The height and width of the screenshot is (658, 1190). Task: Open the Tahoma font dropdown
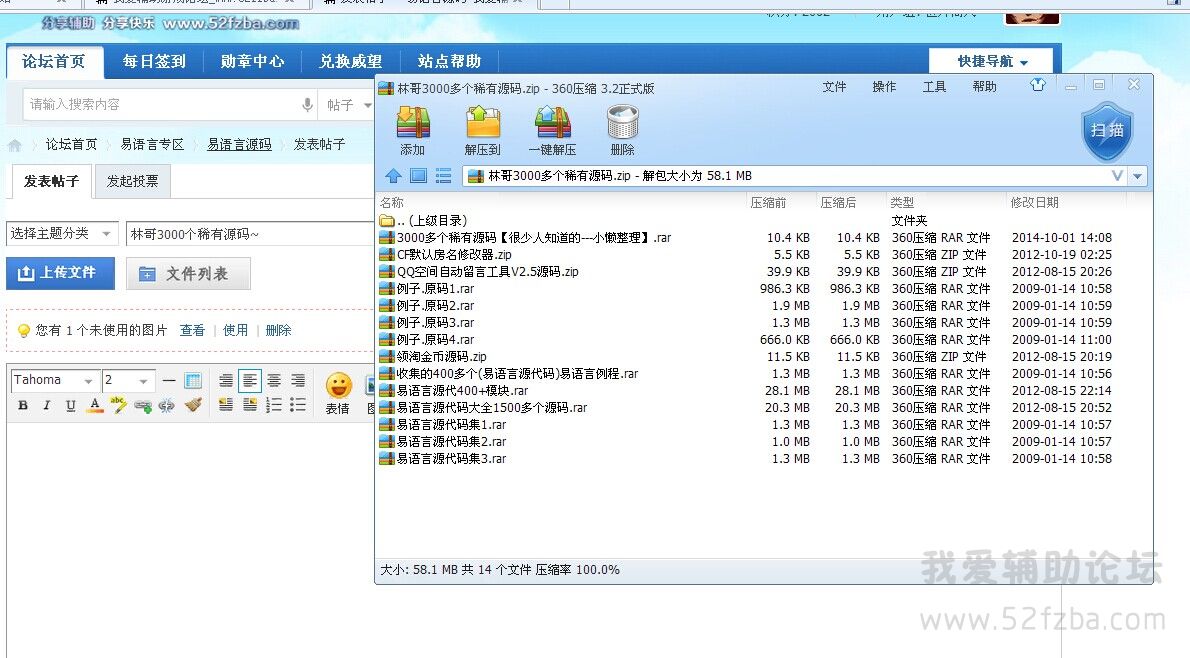[x=54, y=381]
